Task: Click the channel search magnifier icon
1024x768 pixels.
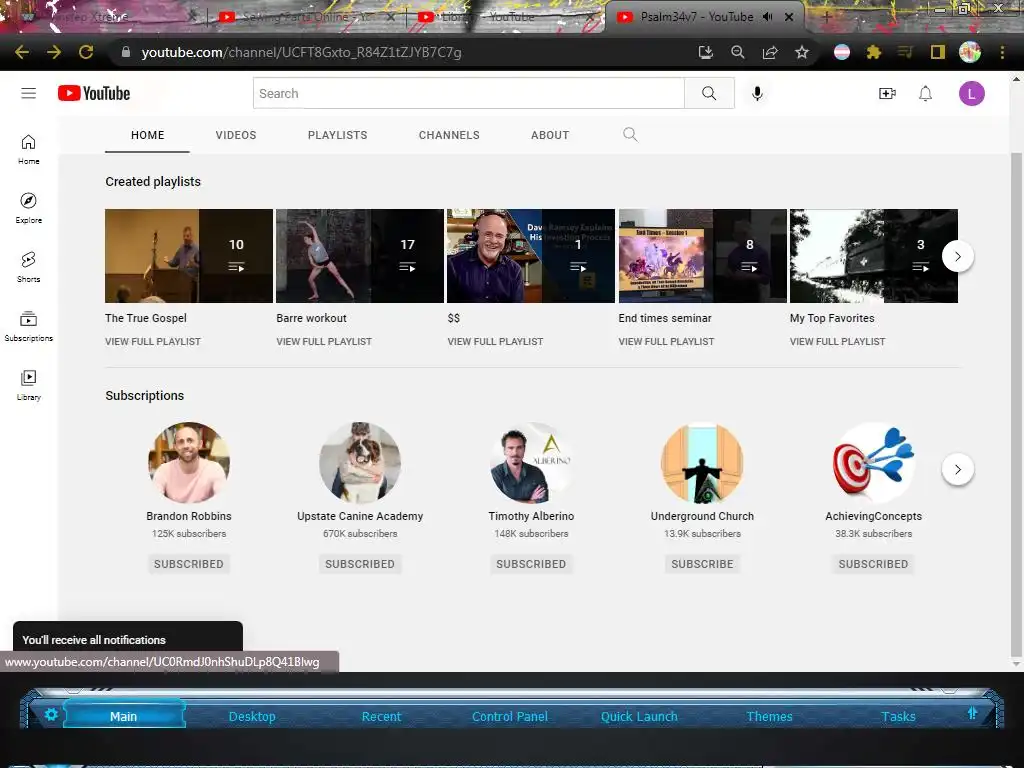Action: (630, 135)
